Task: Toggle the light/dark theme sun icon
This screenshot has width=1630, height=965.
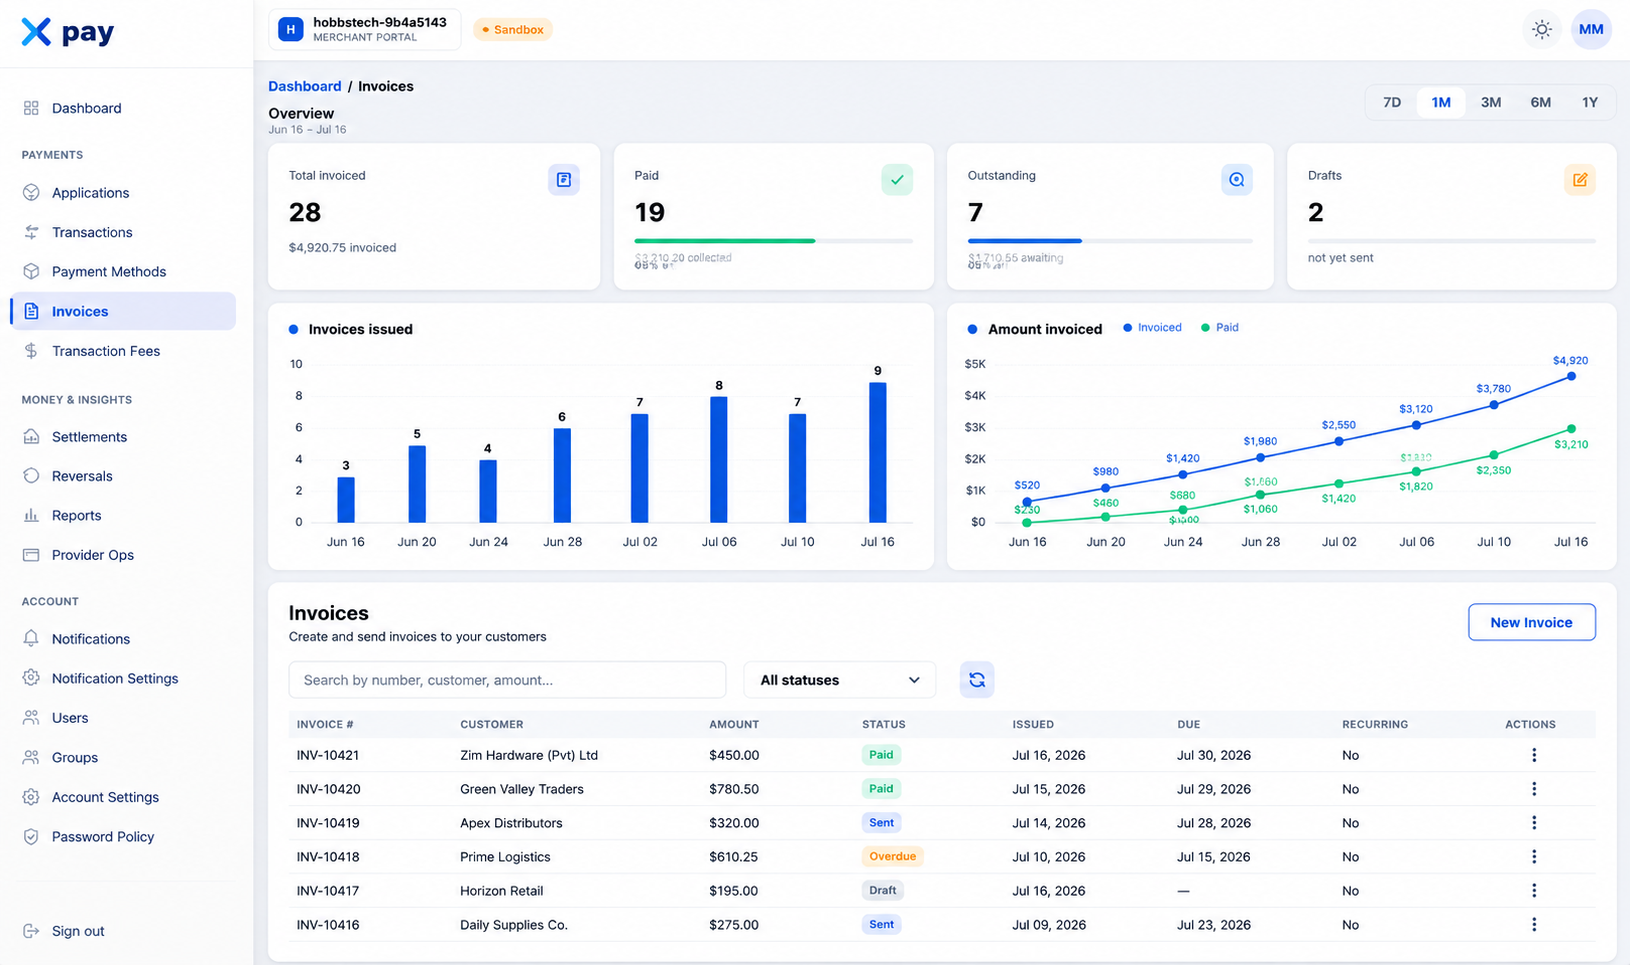Action: [1542, 30]
